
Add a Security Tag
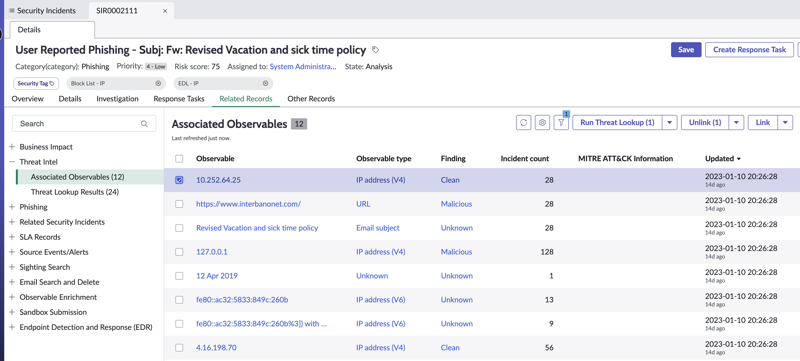click(36, 83)
